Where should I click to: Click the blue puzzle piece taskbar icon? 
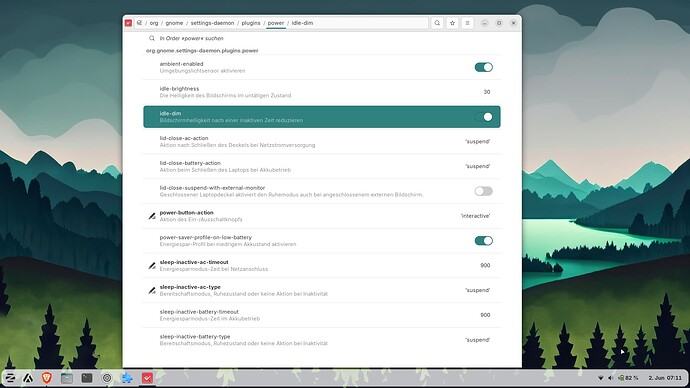click(x=127, y=377)
